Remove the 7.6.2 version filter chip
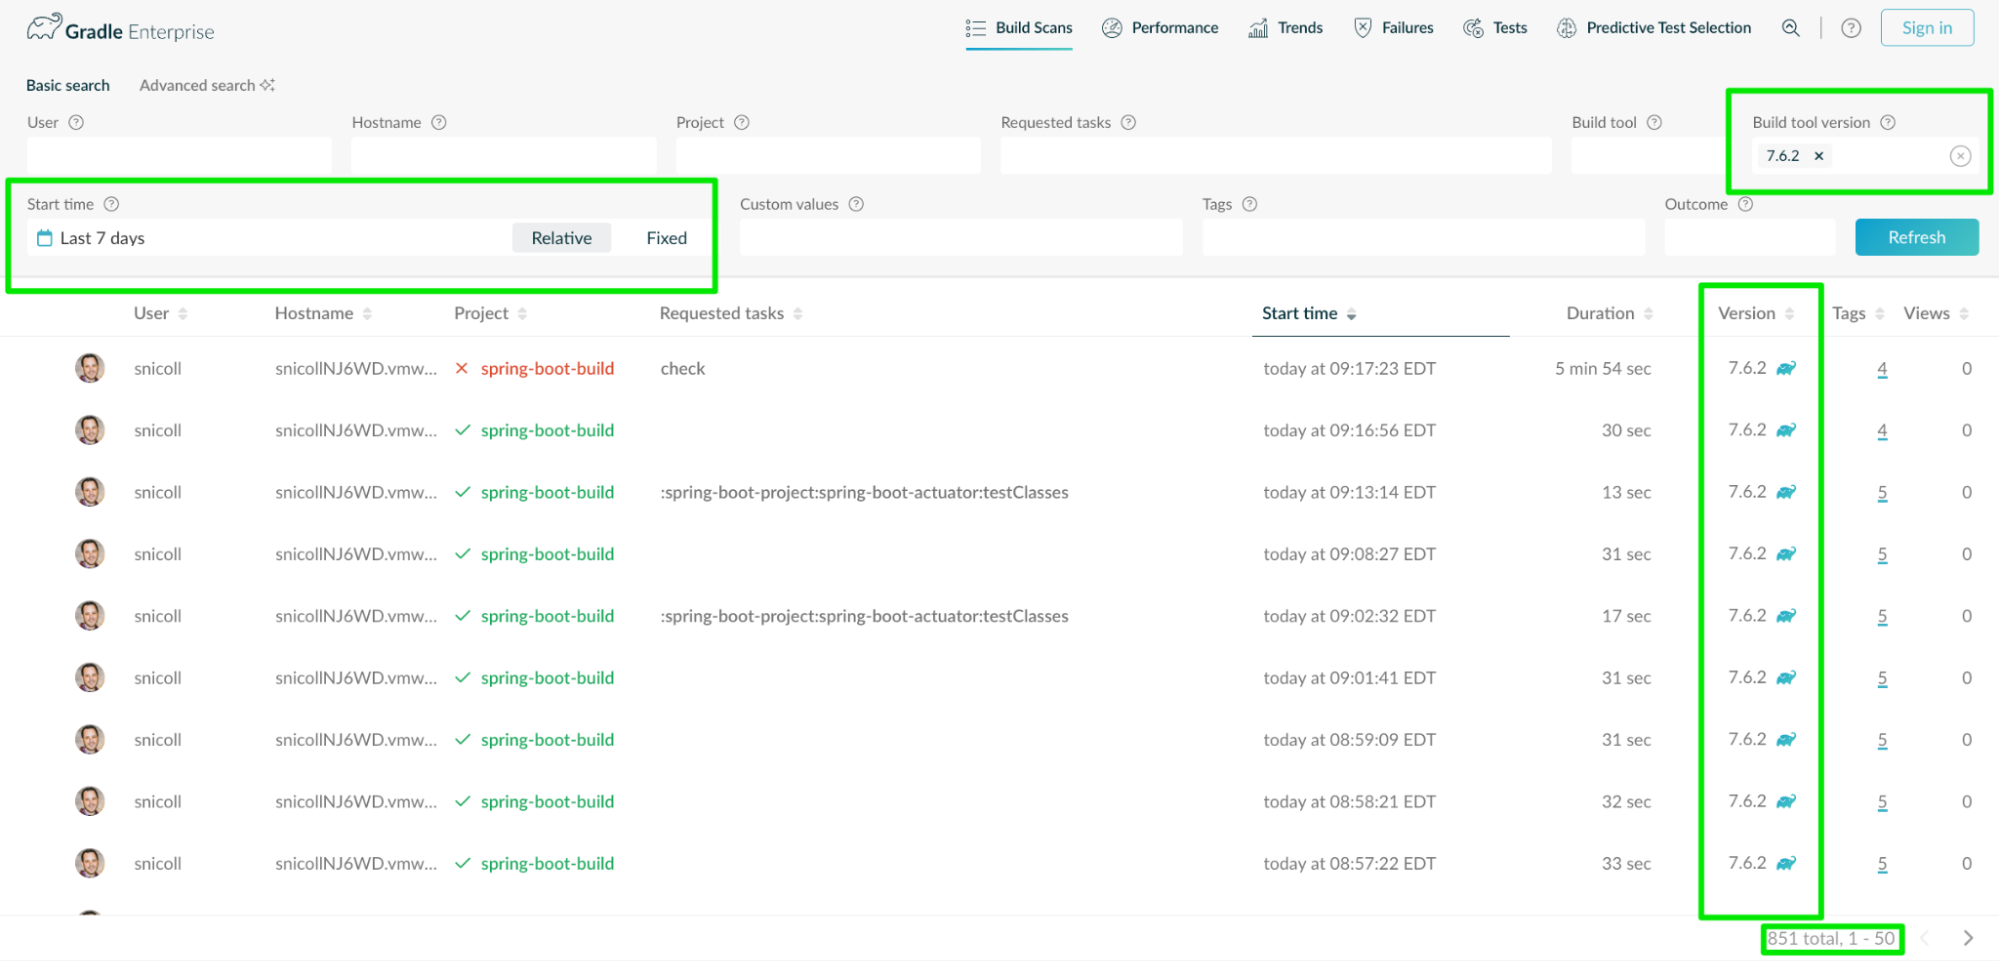 coord(1819,156)
